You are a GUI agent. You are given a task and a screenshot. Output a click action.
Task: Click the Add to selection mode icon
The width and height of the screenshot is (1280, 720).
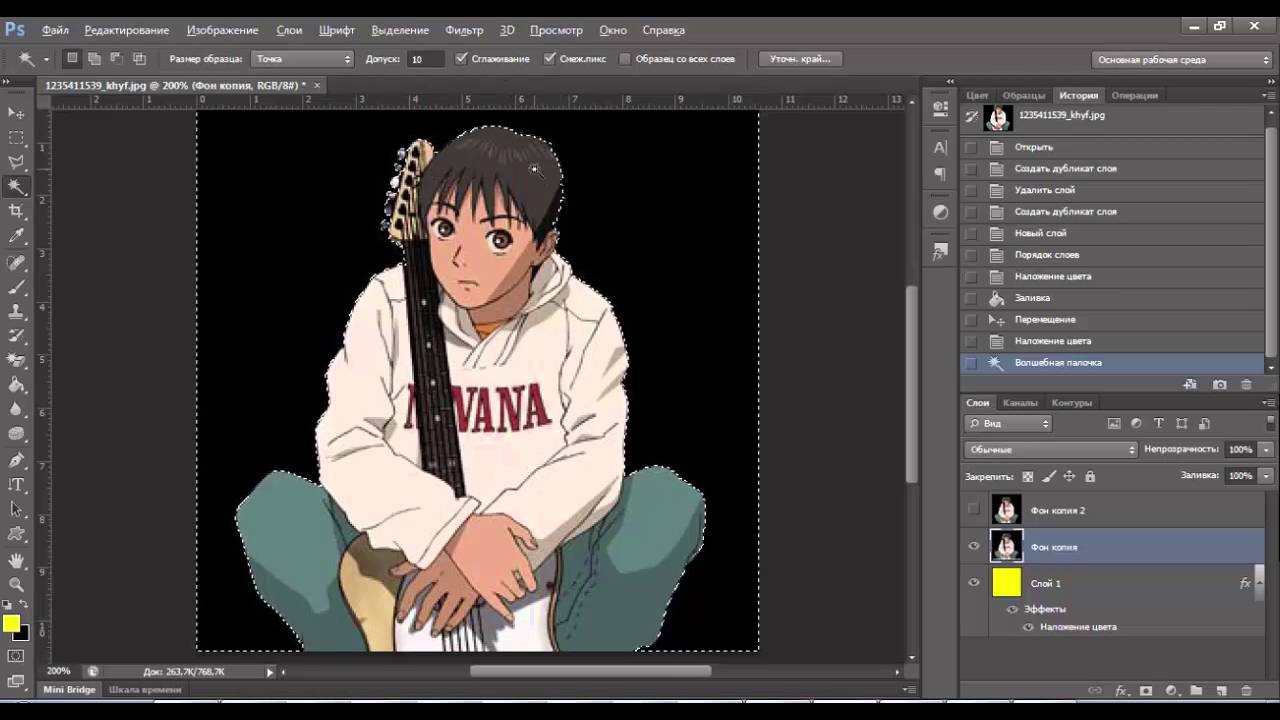pyautogui.click(x=94, y=59)
